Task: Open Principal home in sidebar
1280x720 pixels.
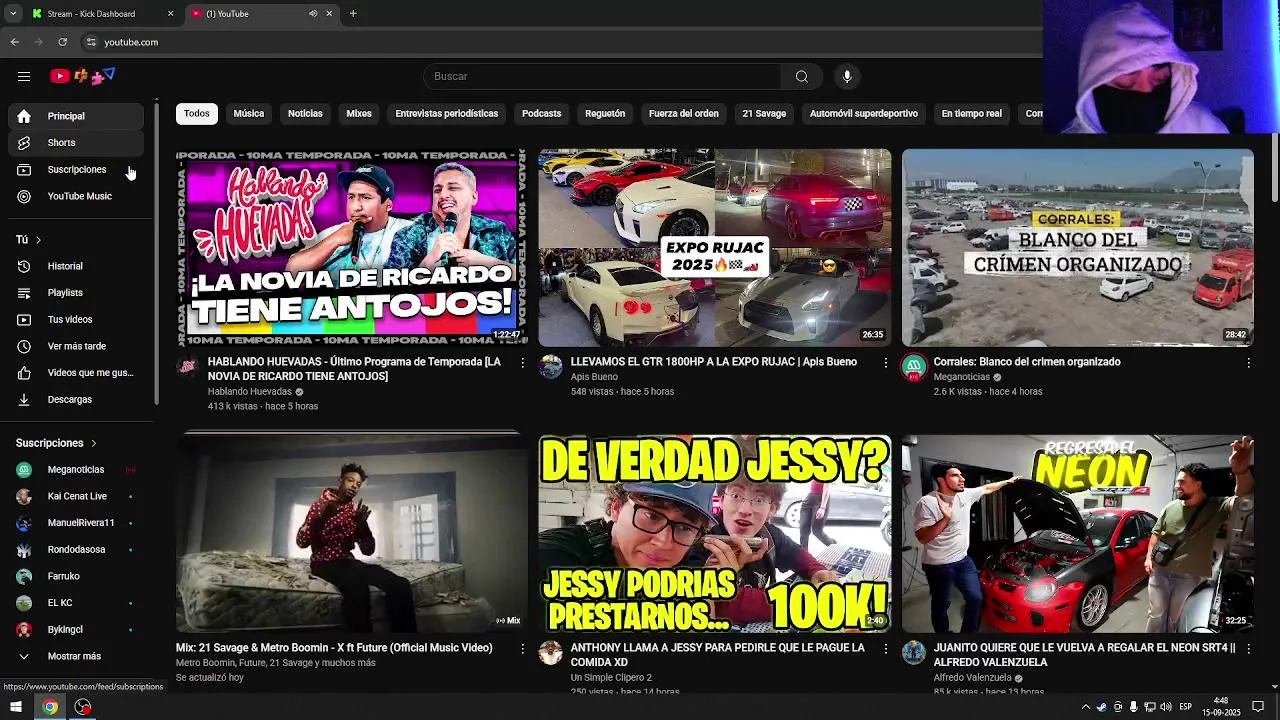Action: click(x=76, y=116)
